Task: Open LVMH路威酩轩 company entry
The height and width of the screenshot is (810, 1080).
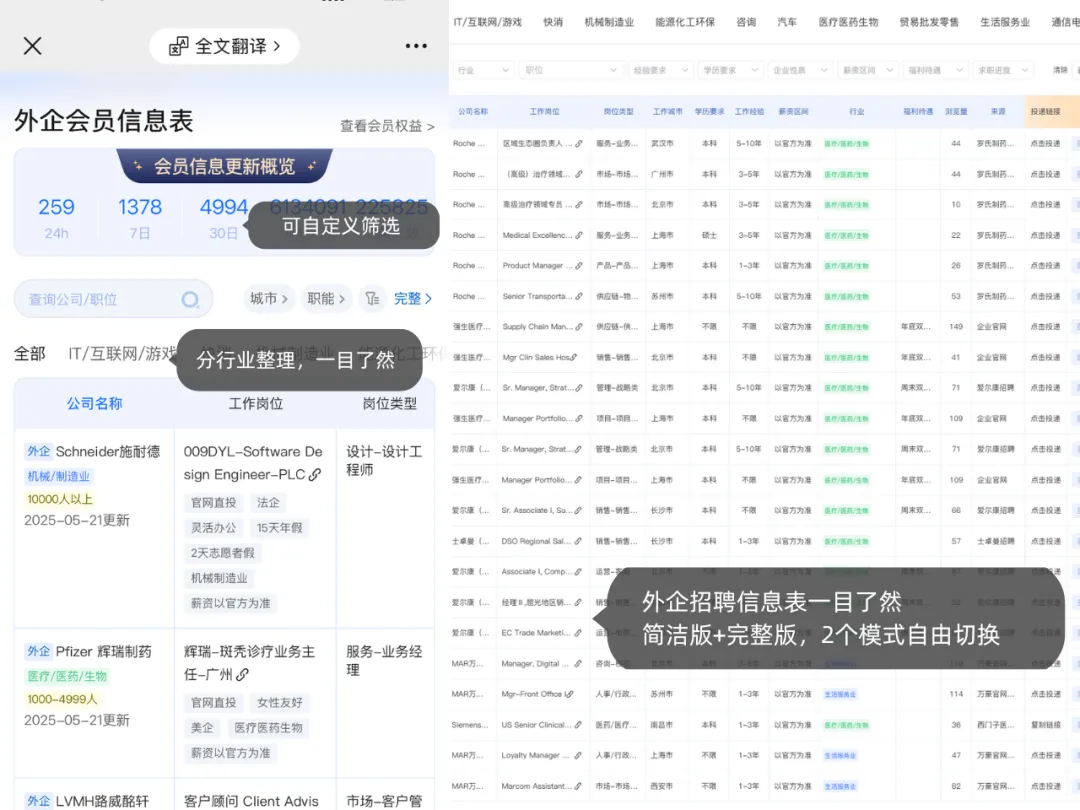Action: click(x=102, y=801)
